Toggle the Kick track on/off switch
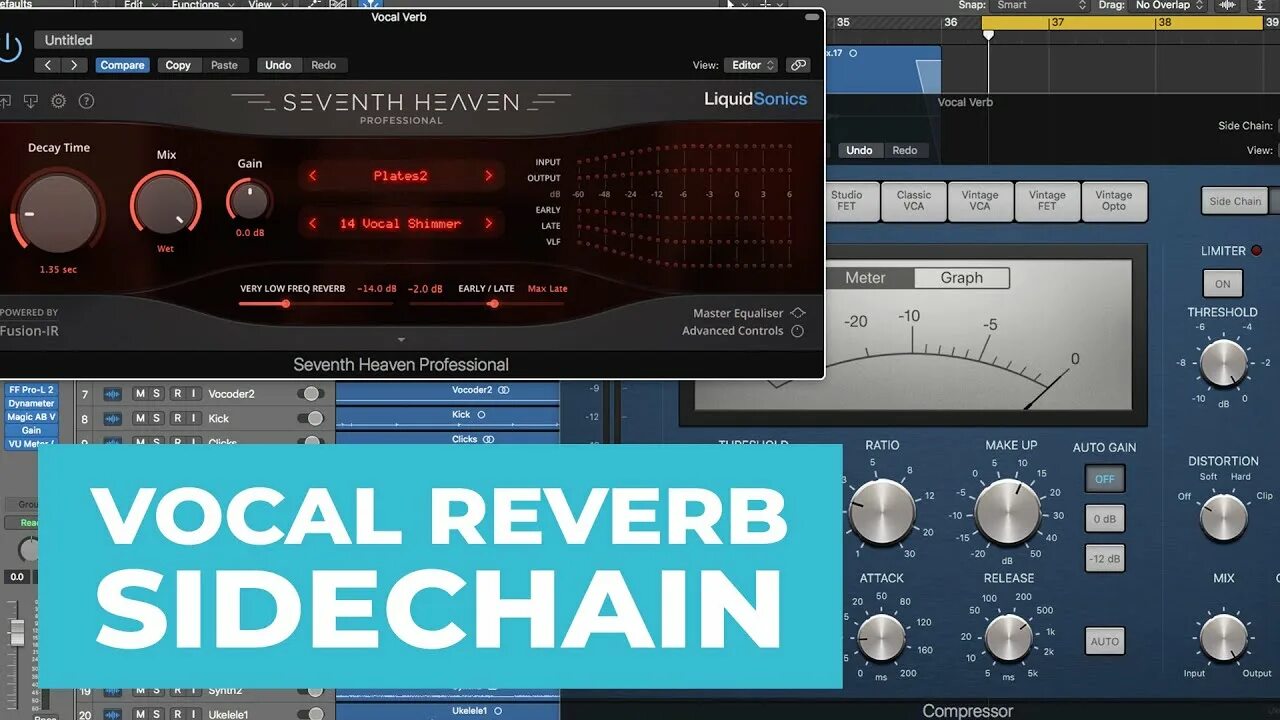 [311, 418]
